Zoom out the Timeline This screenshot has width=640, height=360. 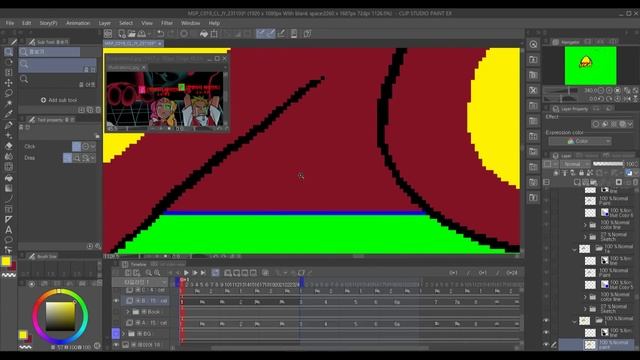[149, 273]
